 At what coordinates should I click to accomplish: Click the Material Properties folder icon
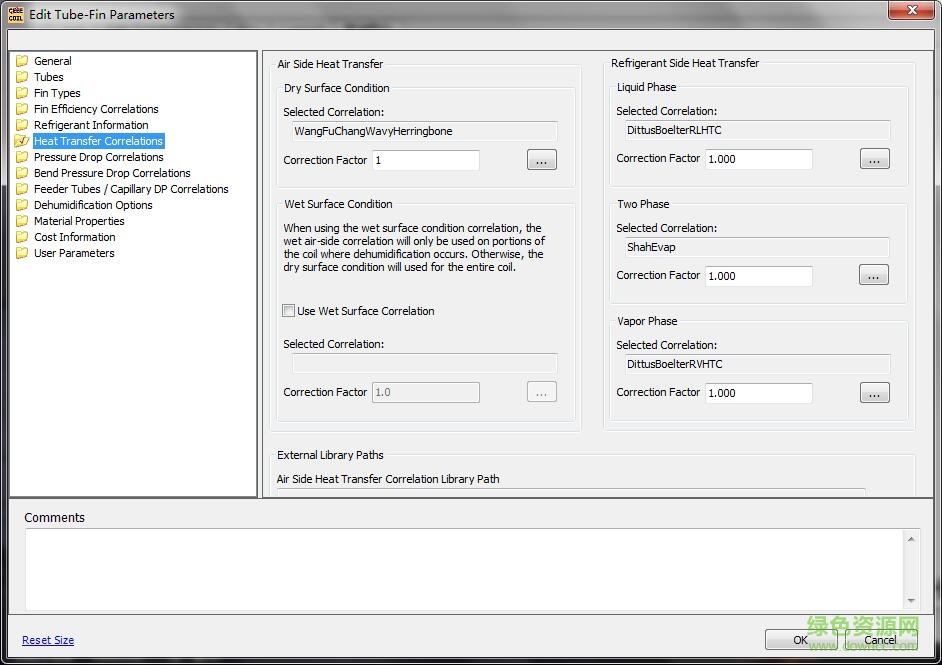pos(22,221)
